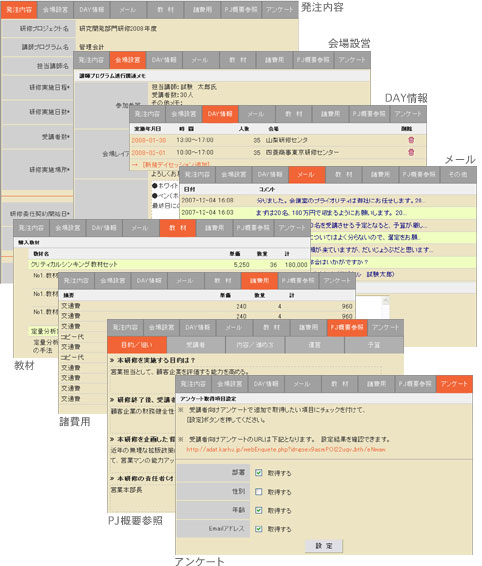Select 諸費用 tab in the メール window
The height and width of the screenshot is (566, 482).
[x=380, y=175]
